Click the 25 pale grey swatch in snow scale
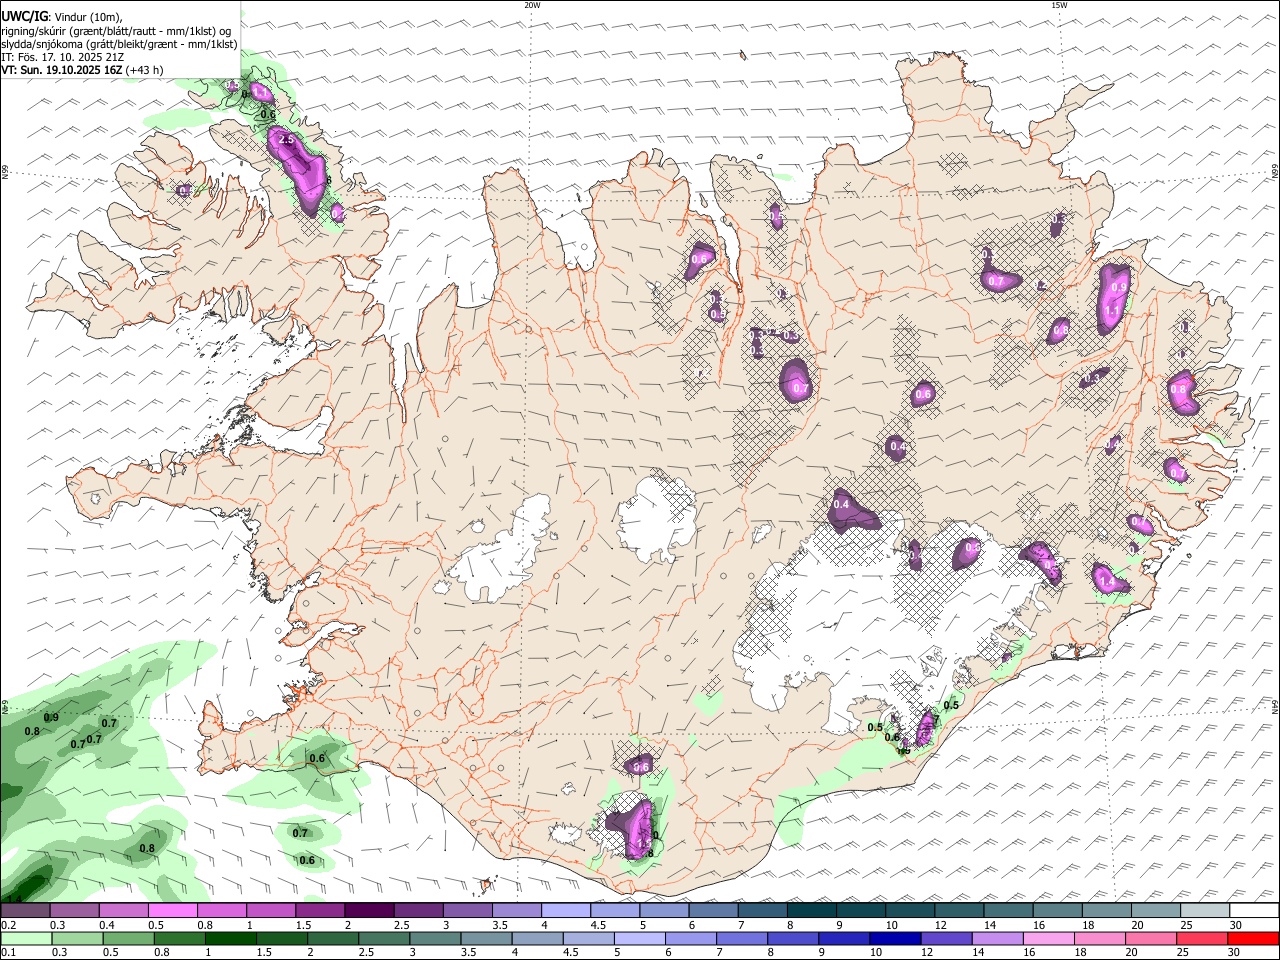The height and width of the screenshot is (960, 1280). click(1206, 910)
